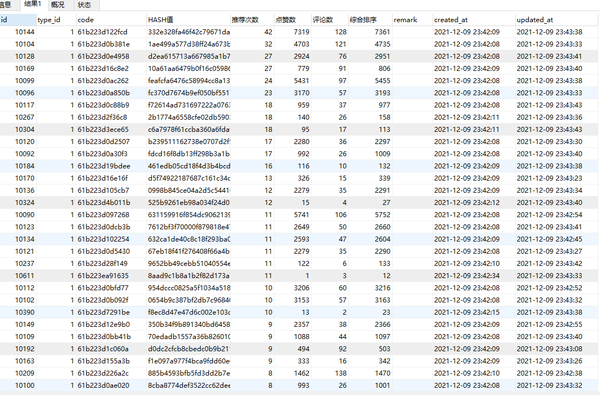Select the type_id column header

[56, 20]
